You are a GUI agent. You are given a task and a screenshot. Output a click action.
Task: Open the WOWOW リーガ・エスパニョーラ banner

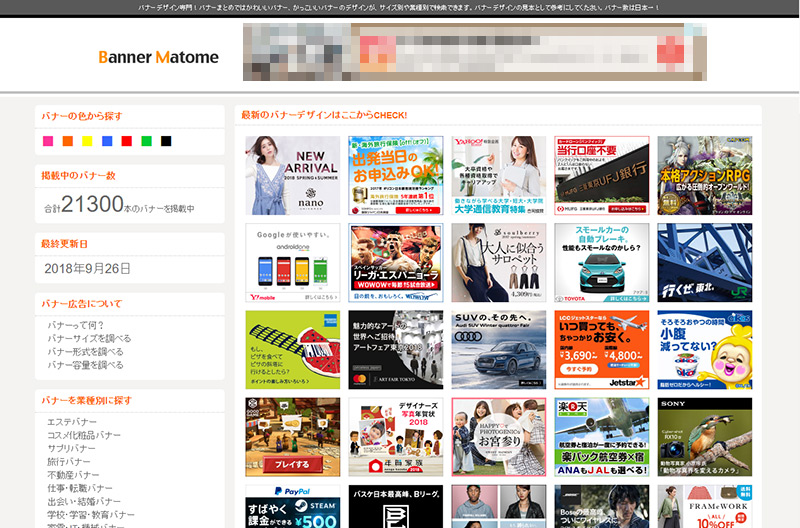coord(395,263)
